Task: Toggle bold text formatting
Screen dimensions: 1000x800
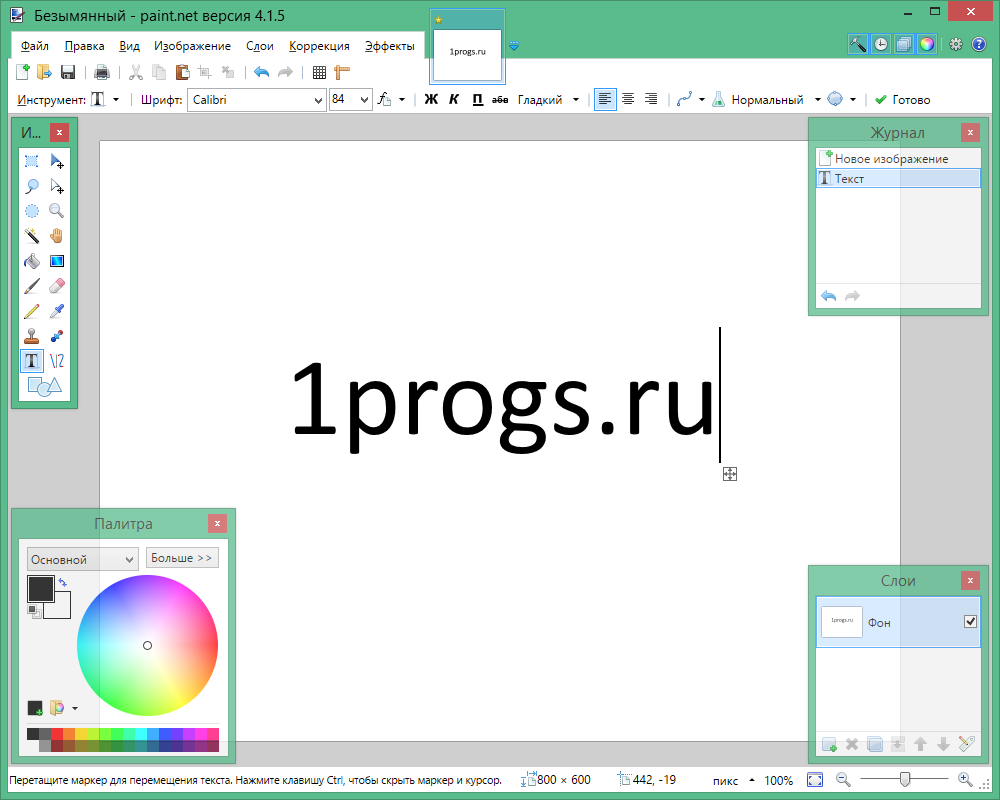Action: pos(431,99)
